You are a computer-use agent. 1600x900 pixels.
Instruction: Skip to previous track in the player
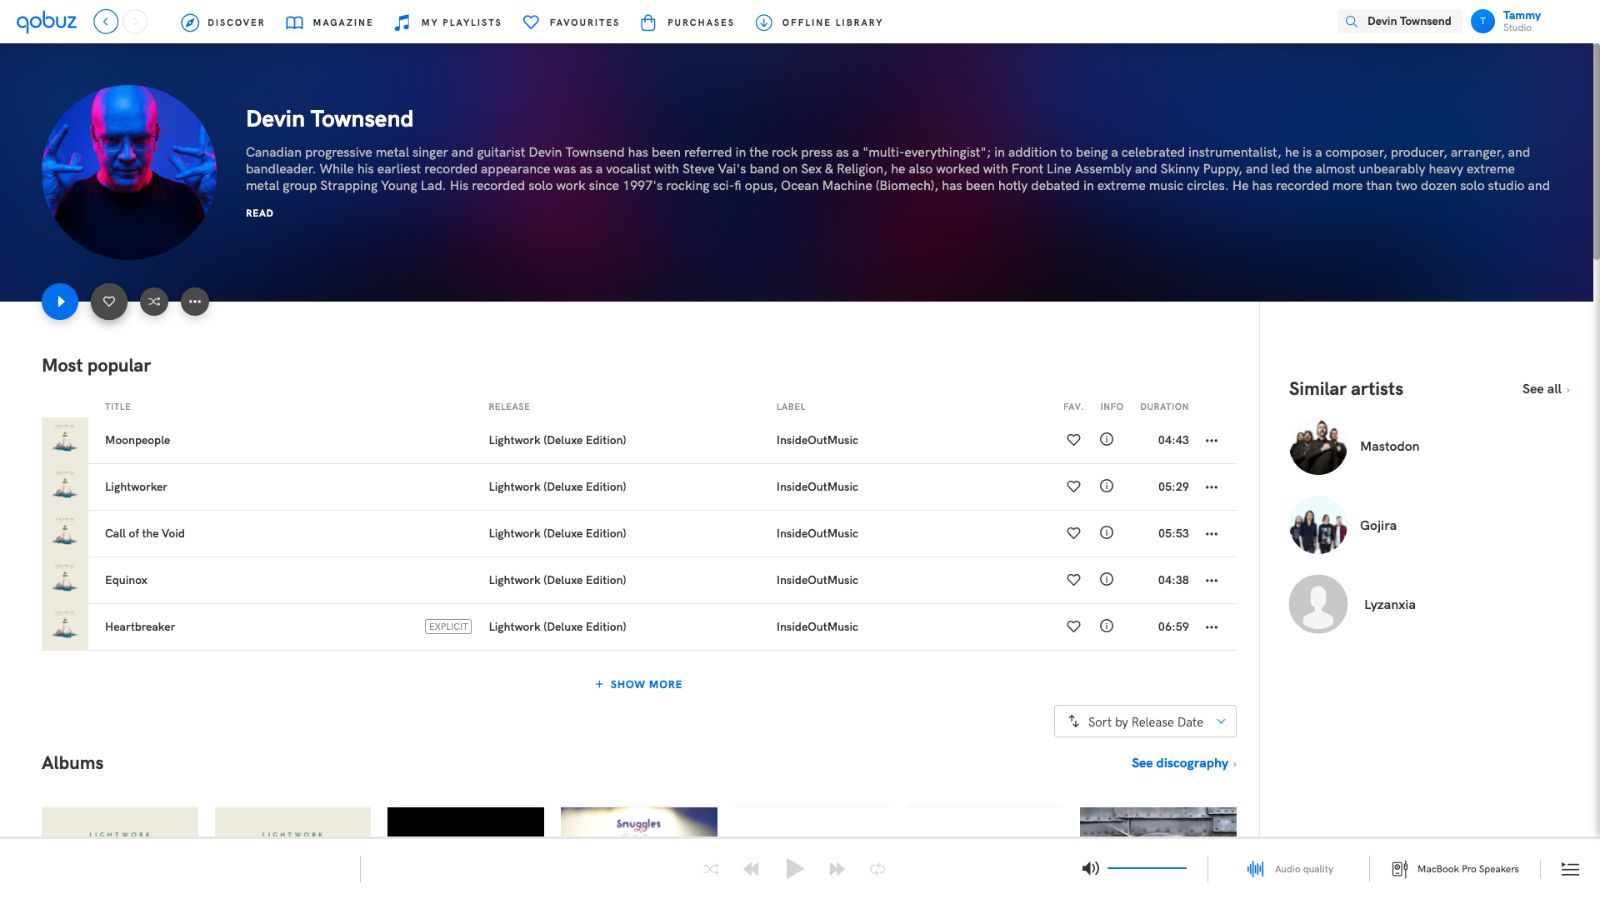[751, 869]
